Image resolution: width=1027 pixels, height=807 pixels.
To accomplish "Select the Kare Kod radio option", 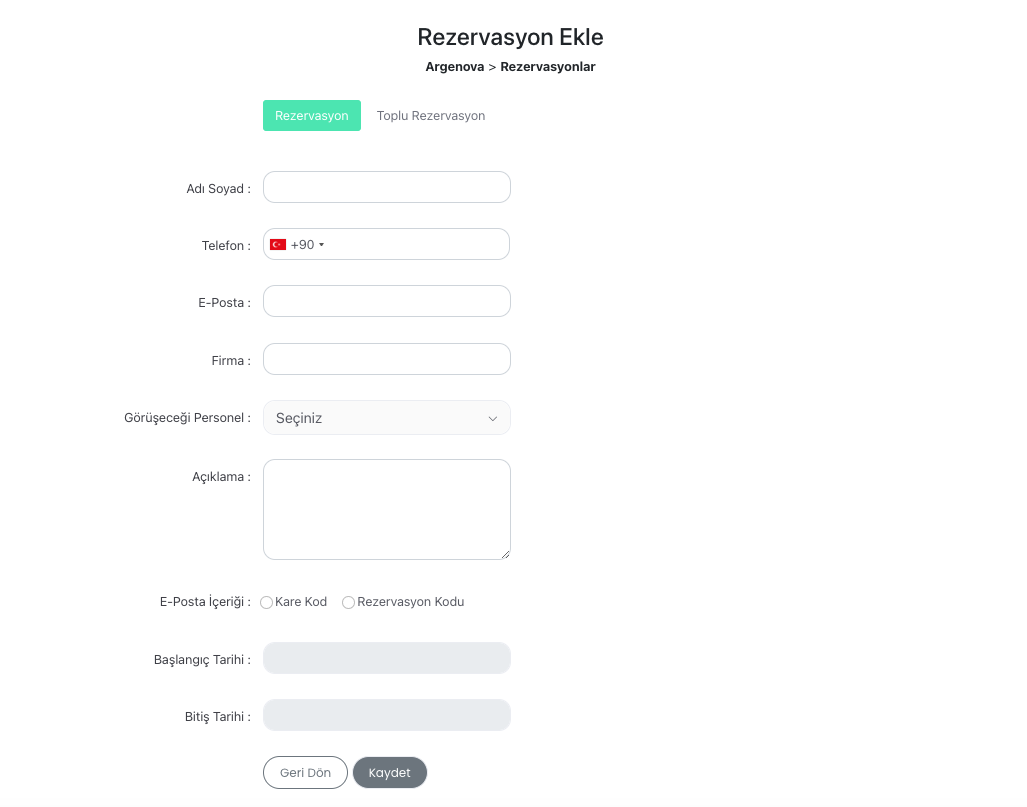I will click(267, 603).
